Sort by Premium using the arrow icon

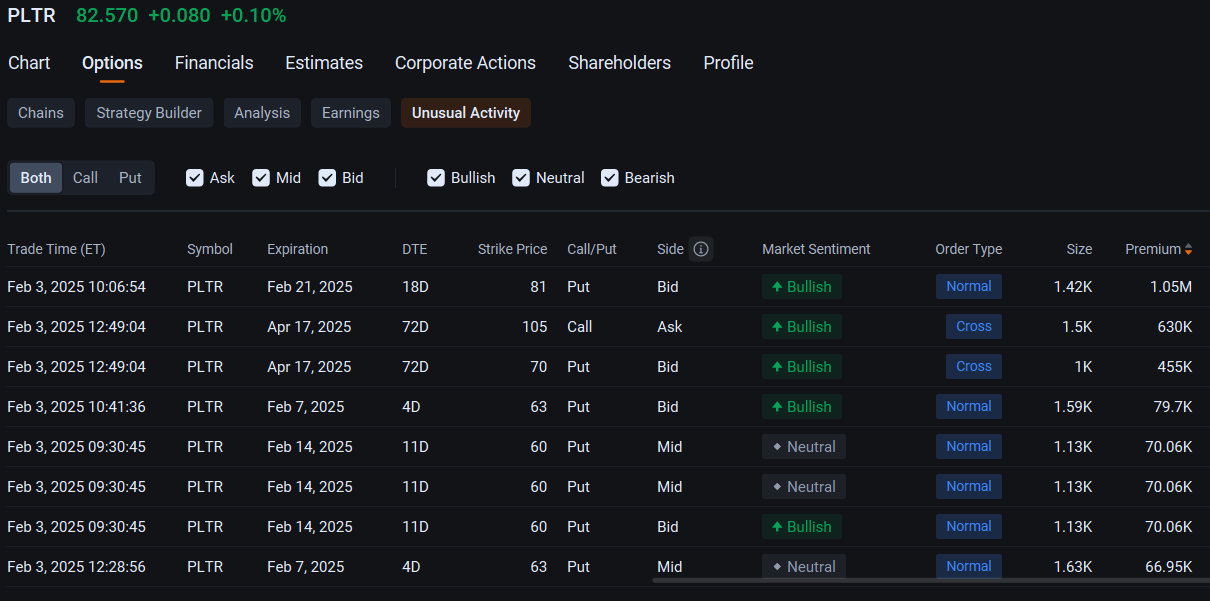point(1188,249)
